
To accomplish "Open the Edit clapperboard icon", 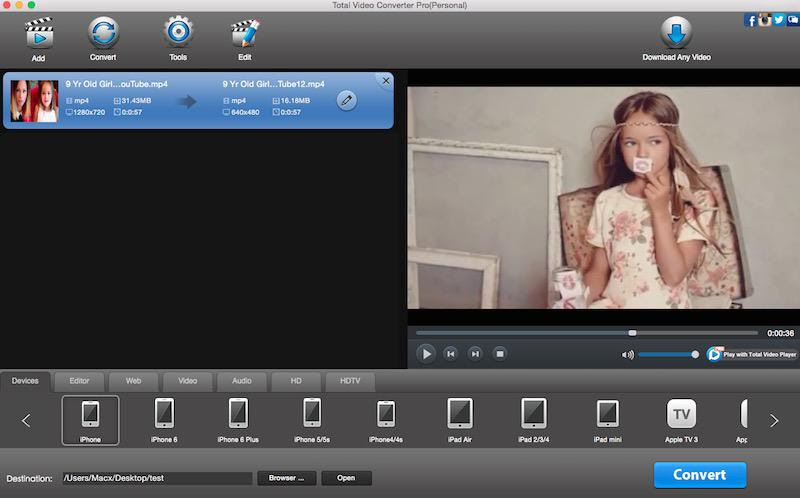I will click(x=245, y=34).
